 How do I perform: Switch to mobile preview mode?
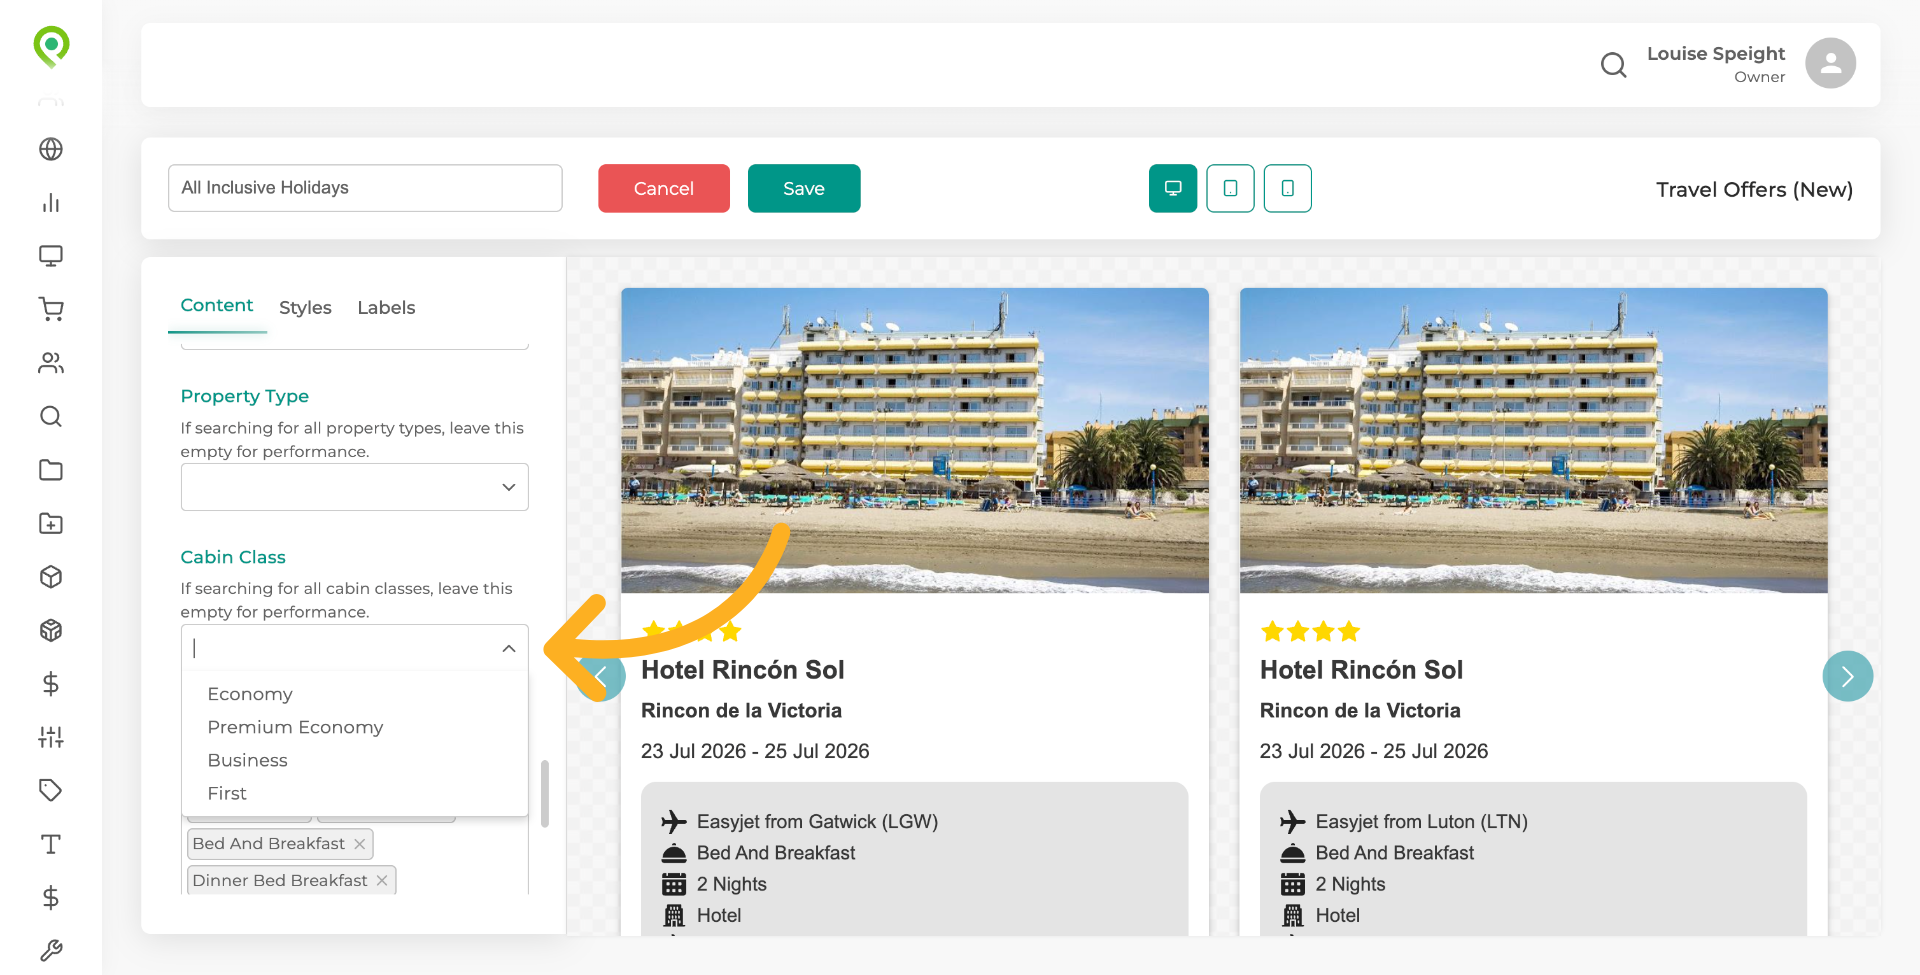[1287, 188]
